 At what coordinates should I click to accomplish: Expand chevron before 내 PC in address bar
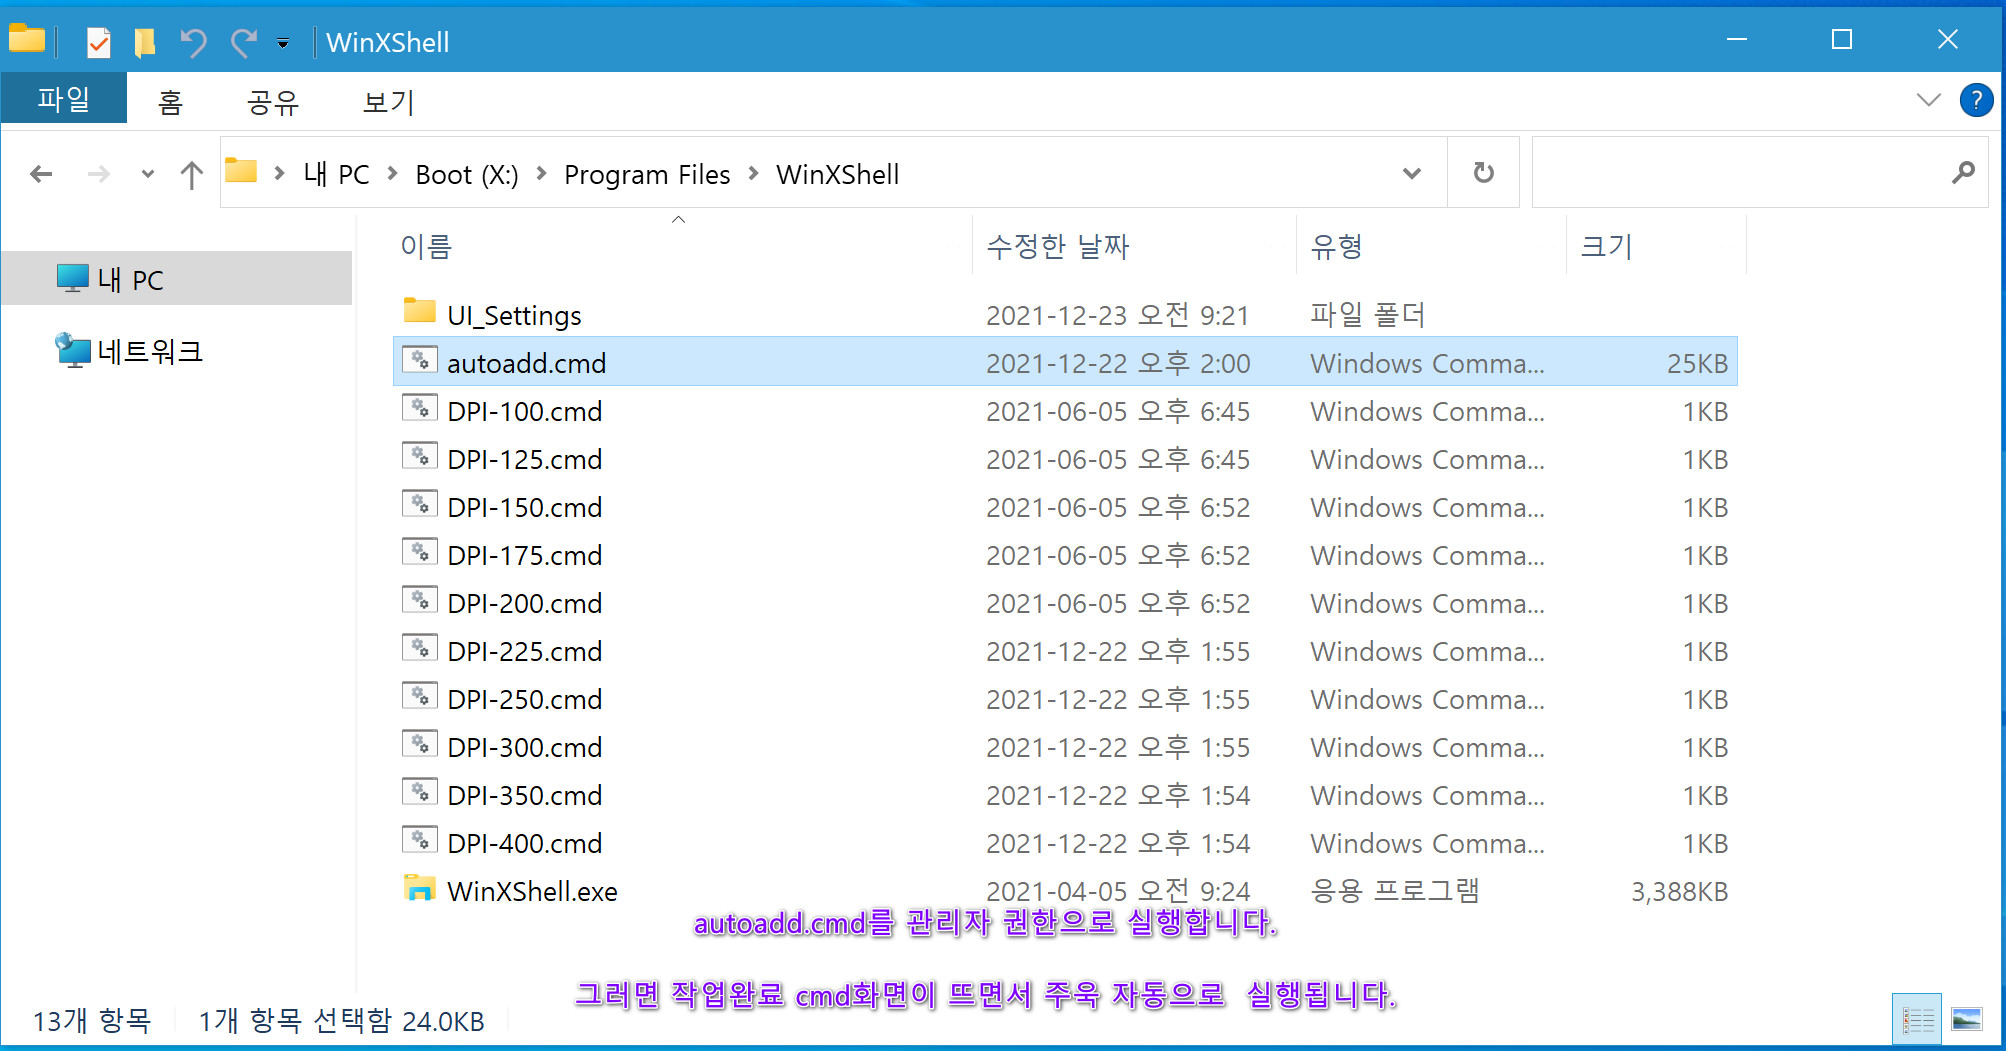[x=279, y=173]
